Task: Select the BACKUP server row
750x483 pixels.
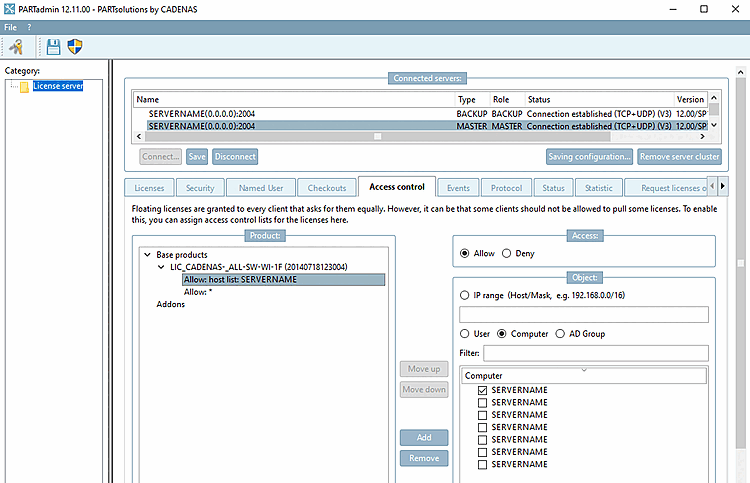Action: [x=427, y=114]
